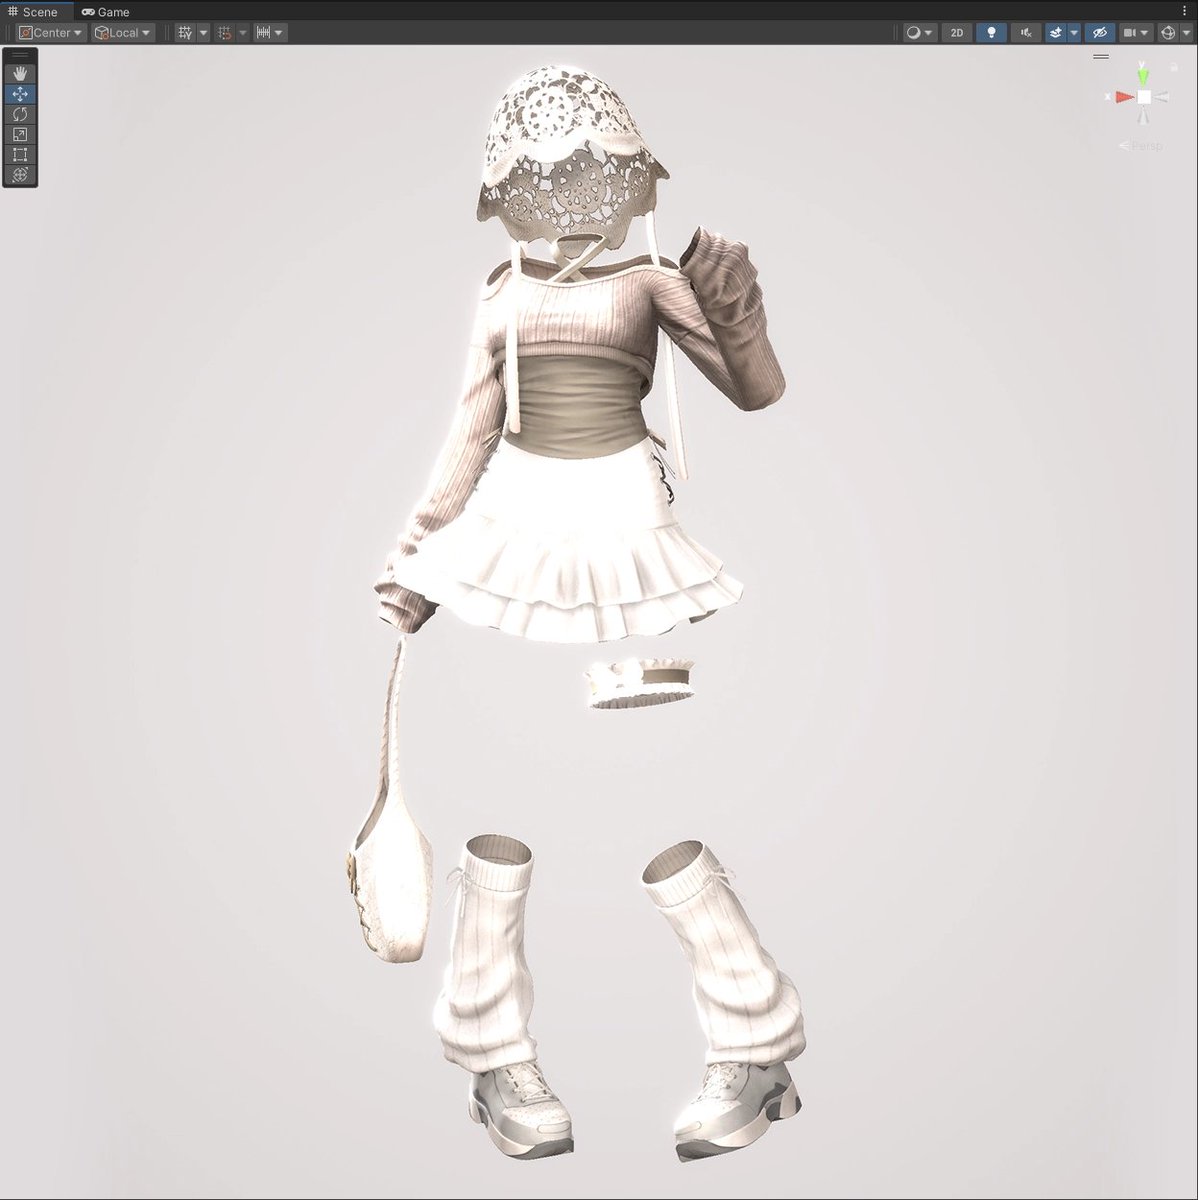Click the orientation gizmo overlay handle
The width and height of the screenshot is (1198, 1200).
[1101, 57]
